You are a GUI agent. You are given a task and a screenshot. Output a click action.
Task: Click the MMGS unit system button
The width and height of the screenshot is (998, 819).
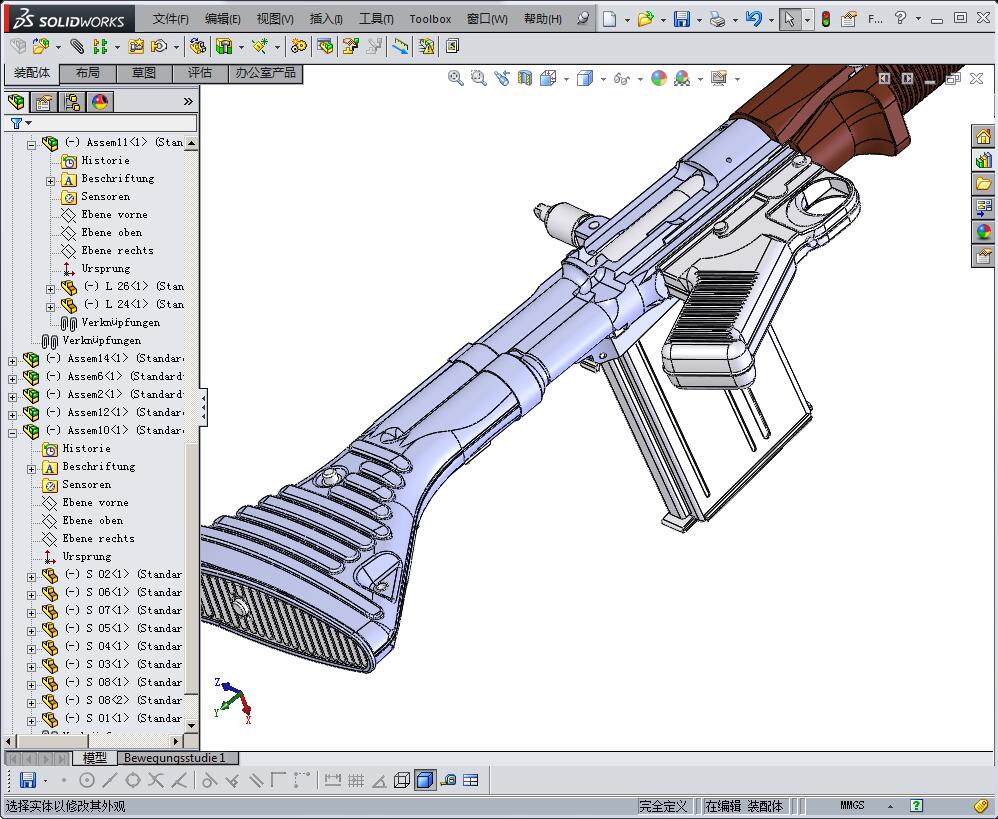tap(852, 805)
